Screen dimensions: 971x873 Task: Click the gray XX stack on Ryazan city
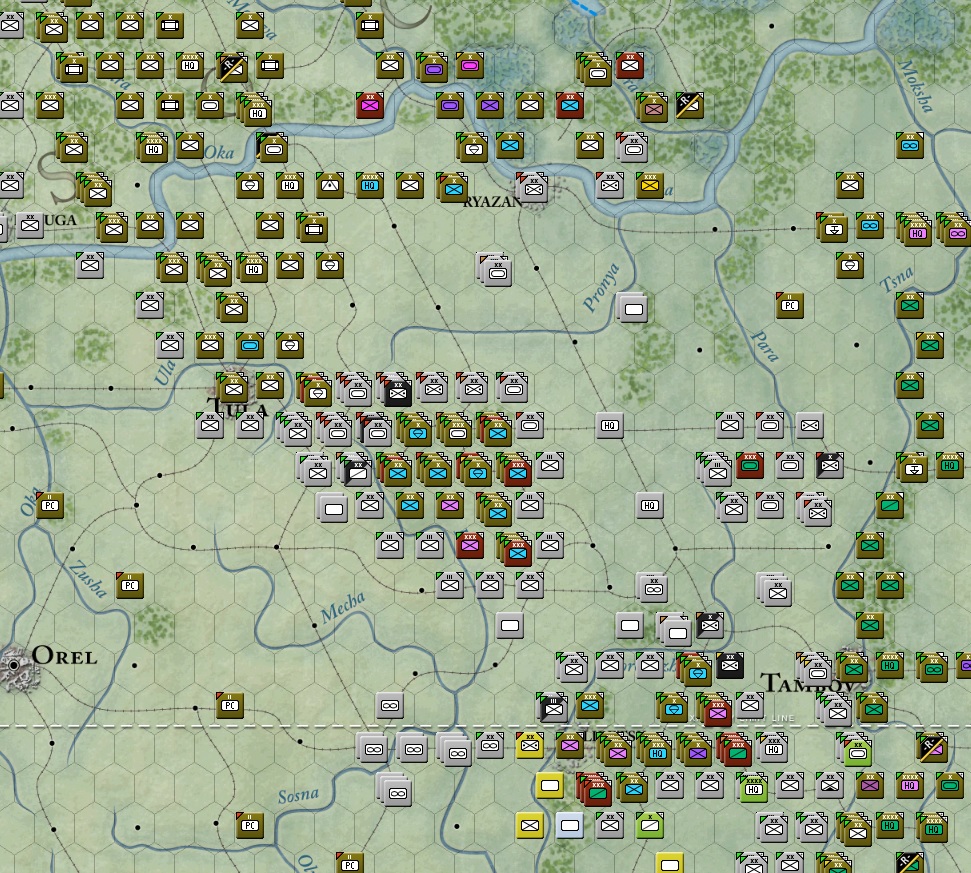point(533,187)
